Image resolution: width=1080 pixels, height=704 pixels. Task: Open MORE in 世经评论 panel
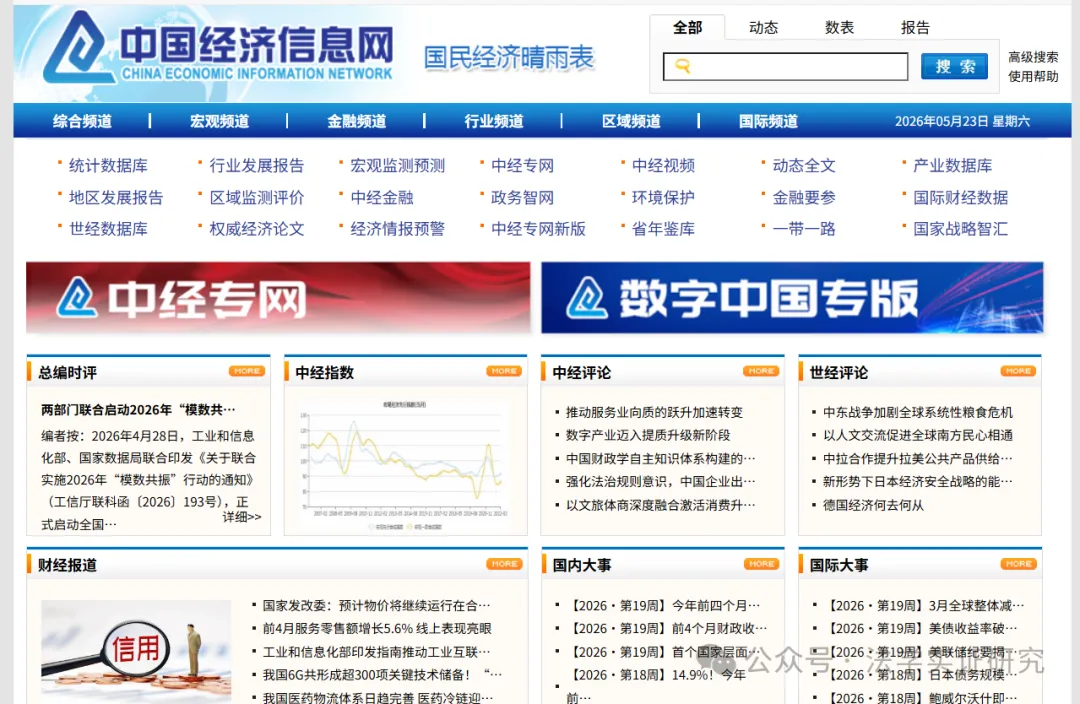[x=1019, y=371]
